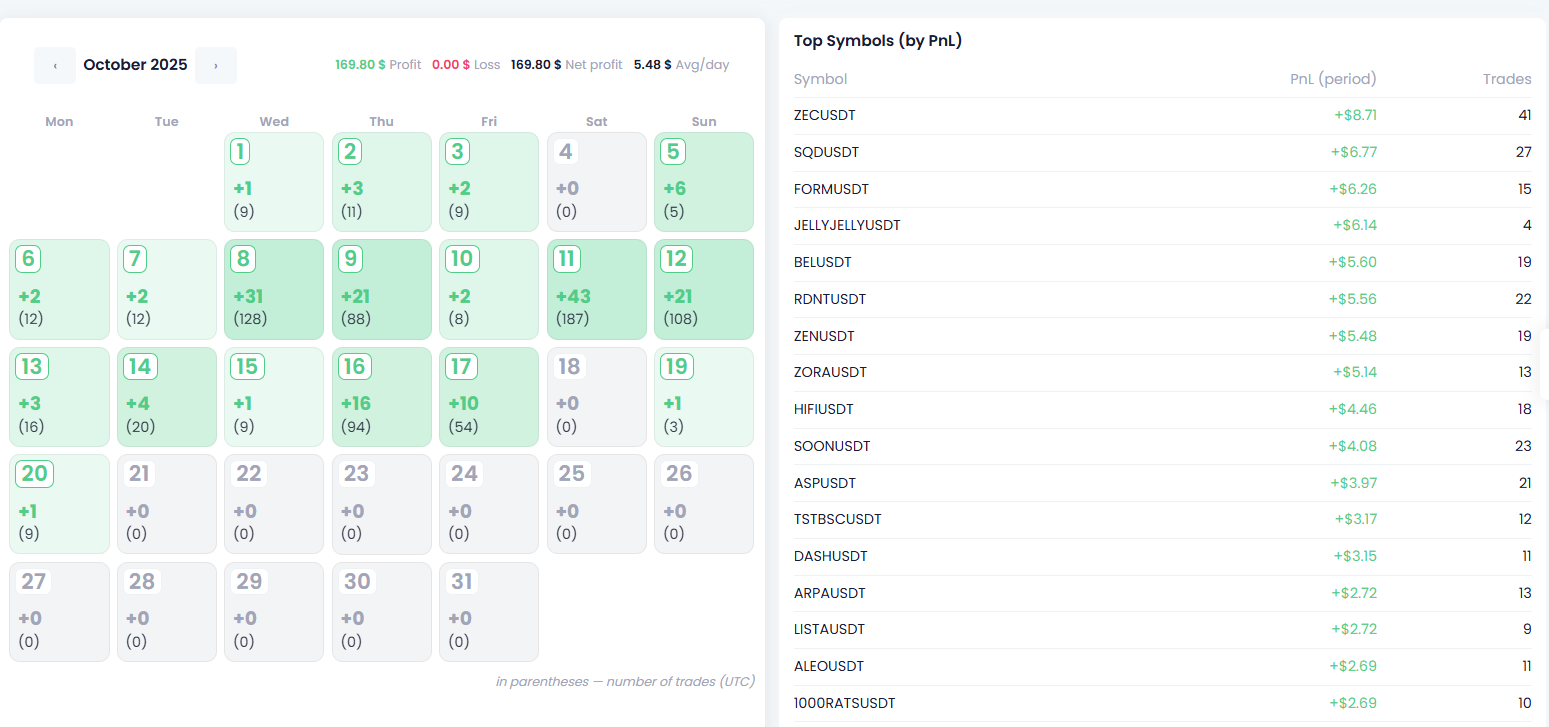Select October 31 day cell
The image size is (1549, 727).
(488, 611)
